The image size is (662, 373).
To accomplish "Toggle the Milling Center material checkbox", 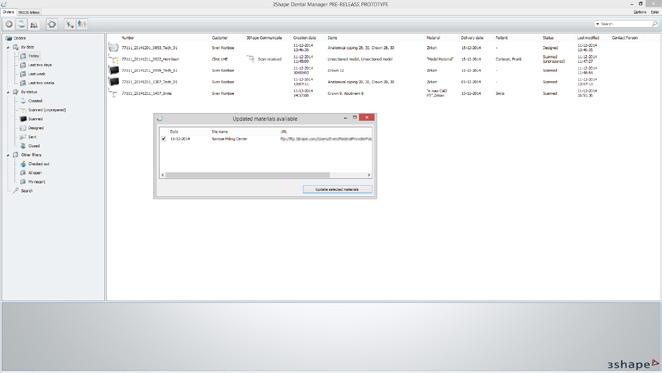I will [x=164, y=139].
